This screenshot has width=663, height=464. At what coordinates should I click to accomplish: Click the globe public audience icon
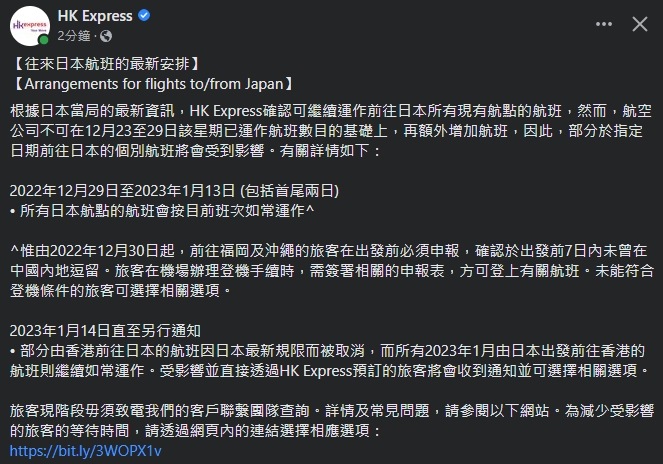(106, 36)
